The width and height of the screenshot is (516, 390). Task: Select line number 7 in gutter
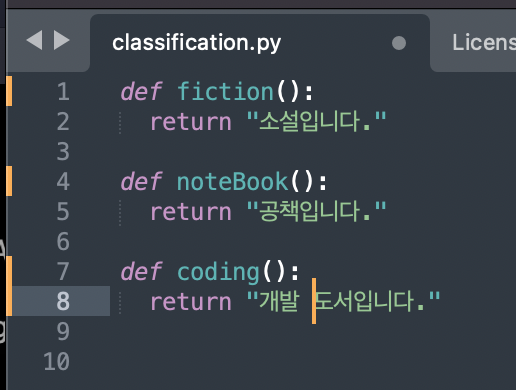pos(63,271)
